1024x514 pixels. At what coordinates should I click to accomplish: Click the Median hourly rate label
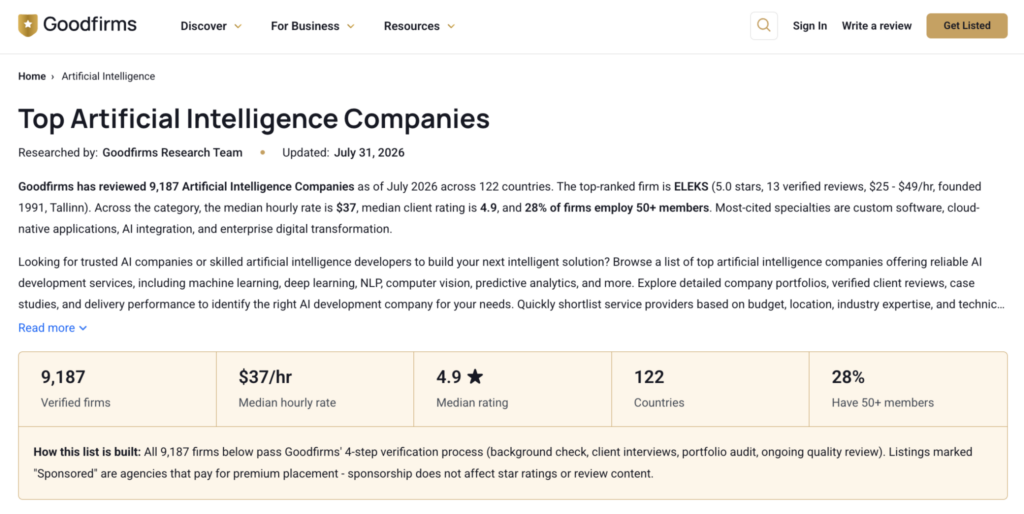click(287, 403)
